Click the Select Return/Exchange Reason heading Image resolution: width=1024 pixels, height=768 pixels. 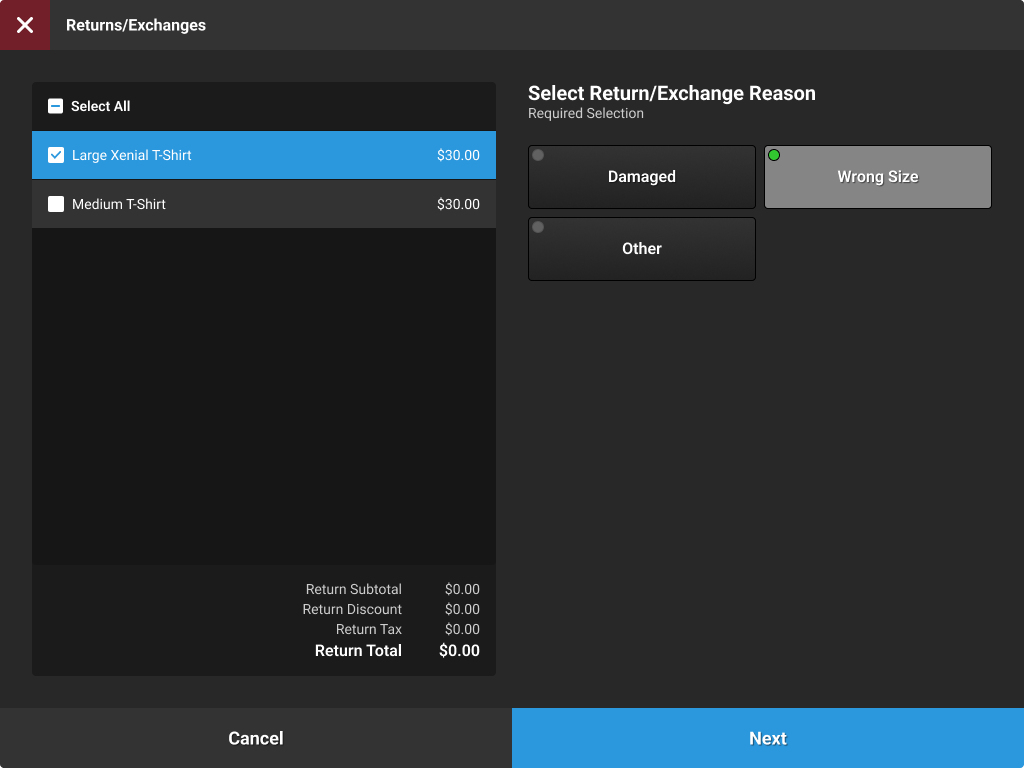pos(672,93)
